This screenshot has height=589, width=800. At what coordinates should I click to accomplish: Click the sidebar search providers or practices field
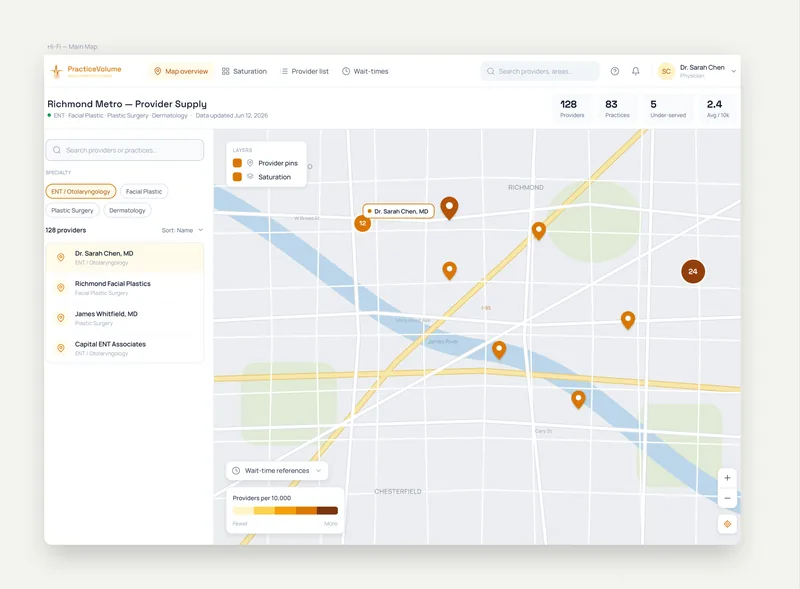pyautogui.click(x=125, y=150)
